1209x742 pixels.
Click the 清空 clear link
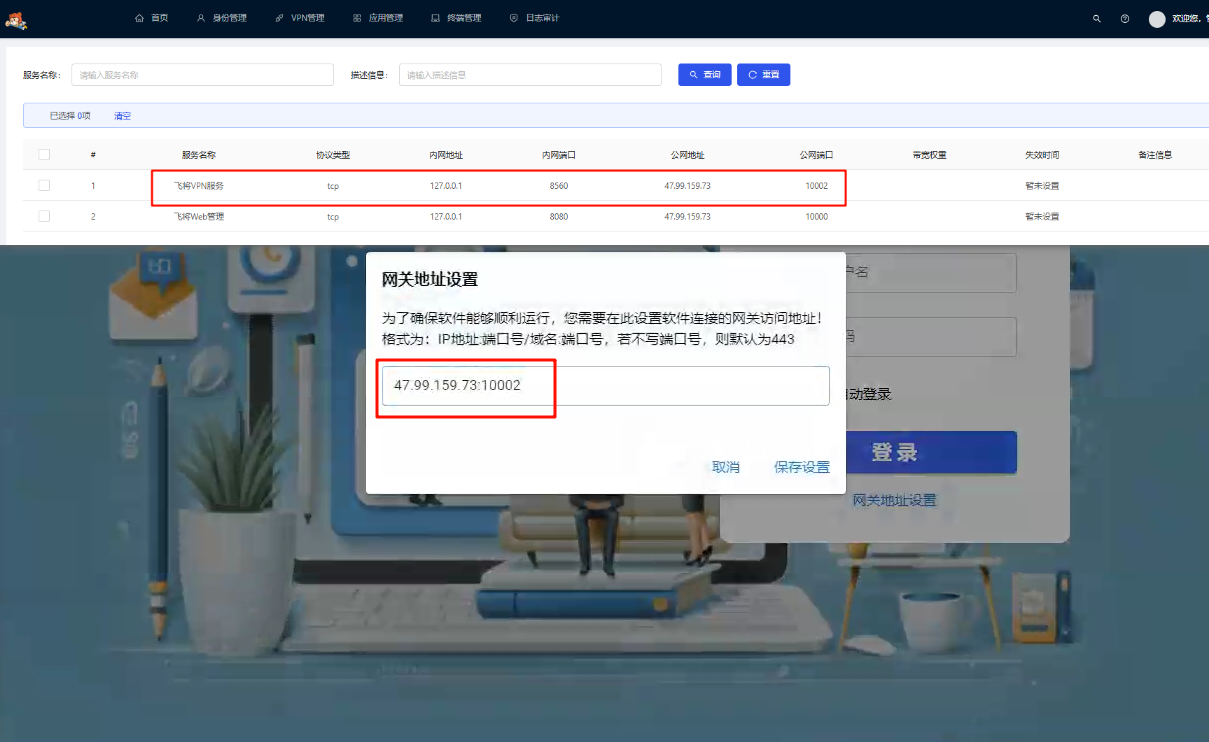coord(121,115)
